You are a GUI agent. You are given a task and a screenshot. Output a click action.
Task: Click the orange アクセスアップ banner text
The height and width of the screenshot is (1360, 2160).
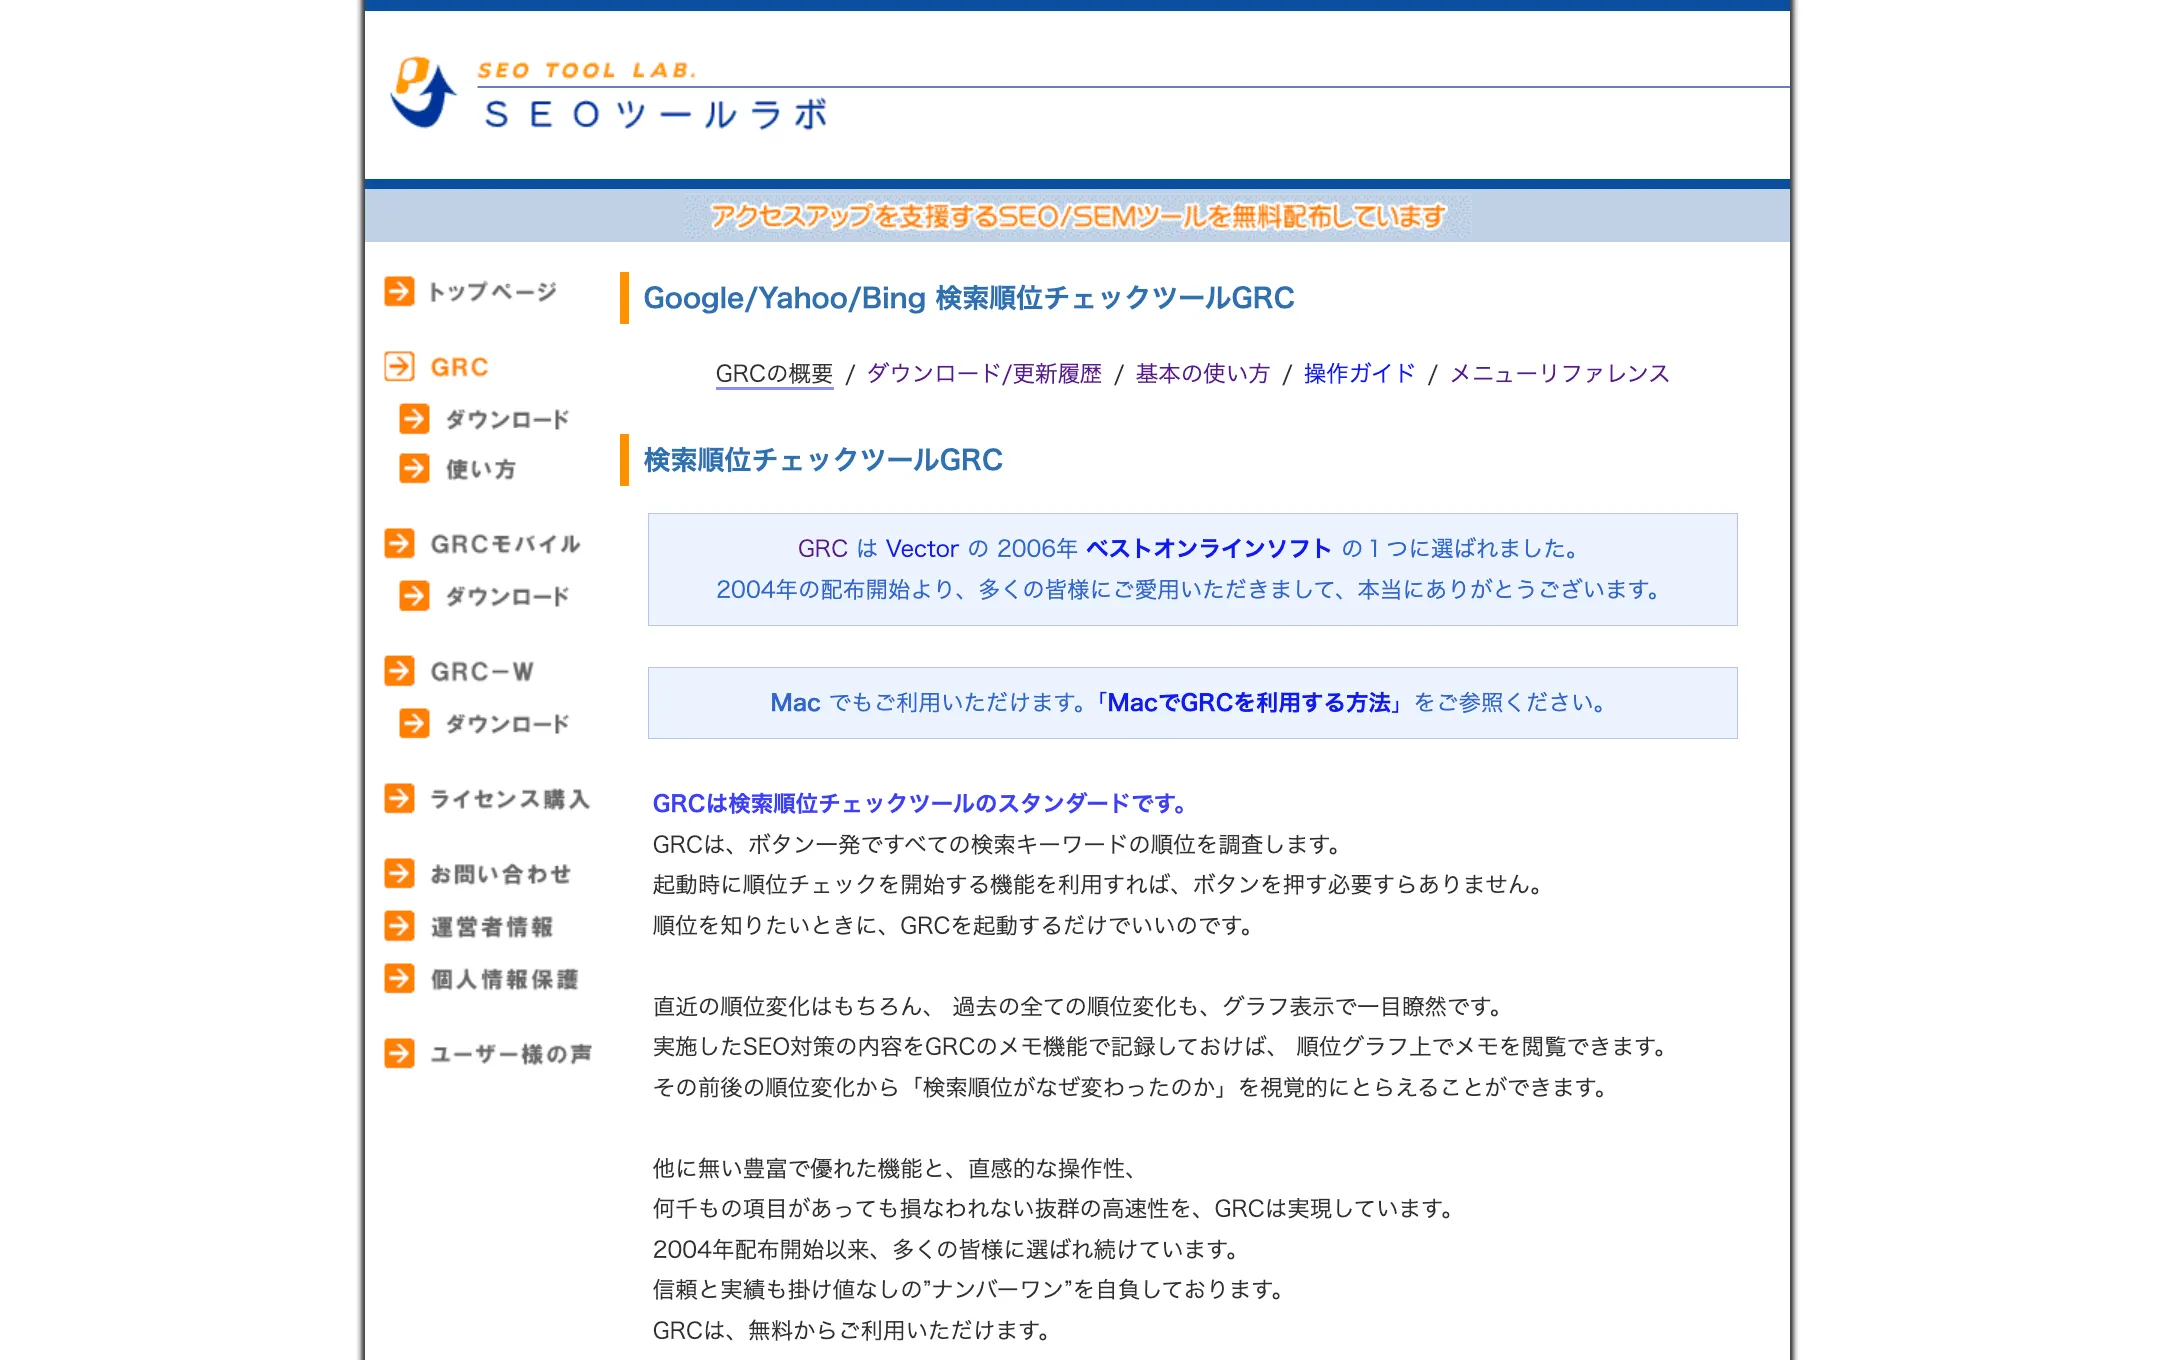coord(1078,216)
